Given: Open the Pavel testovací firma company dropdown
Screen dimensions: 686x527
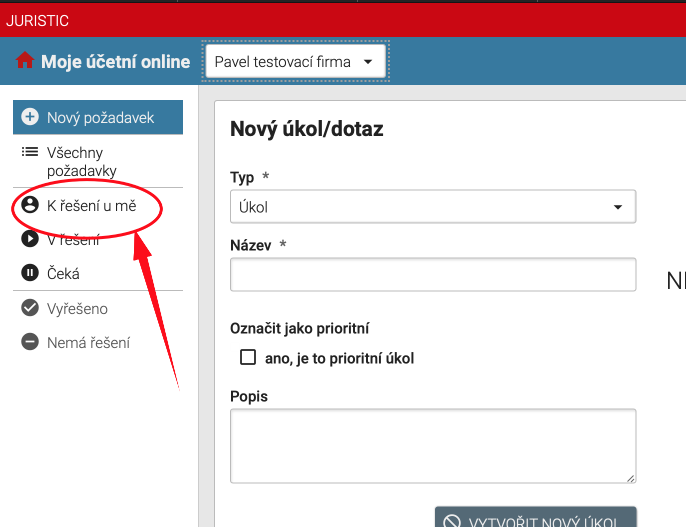Looking at the screenshot, I should point(295,62).
